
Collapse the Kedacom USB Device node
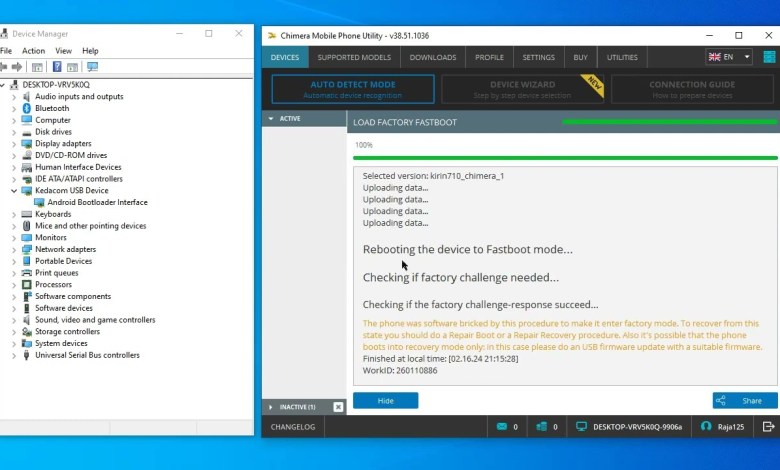[14, 190]
